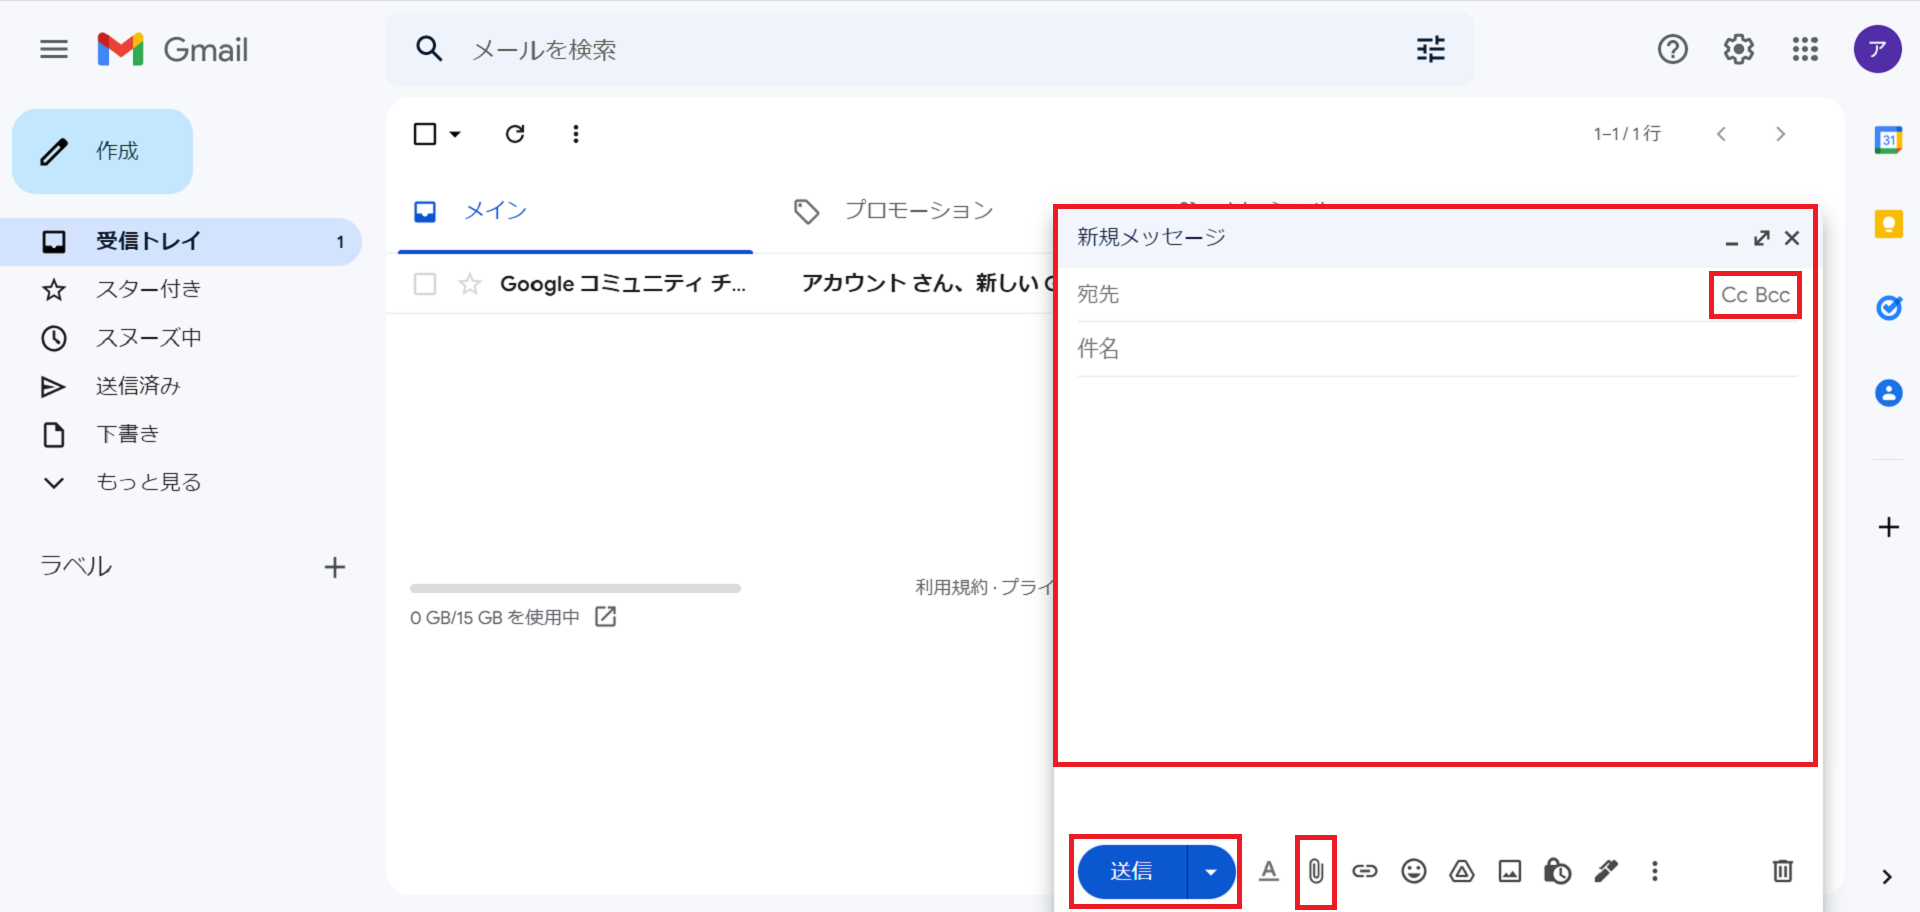Insert signature using the pen icon
Screen dimensions: 1920x912
[1606, 871]
